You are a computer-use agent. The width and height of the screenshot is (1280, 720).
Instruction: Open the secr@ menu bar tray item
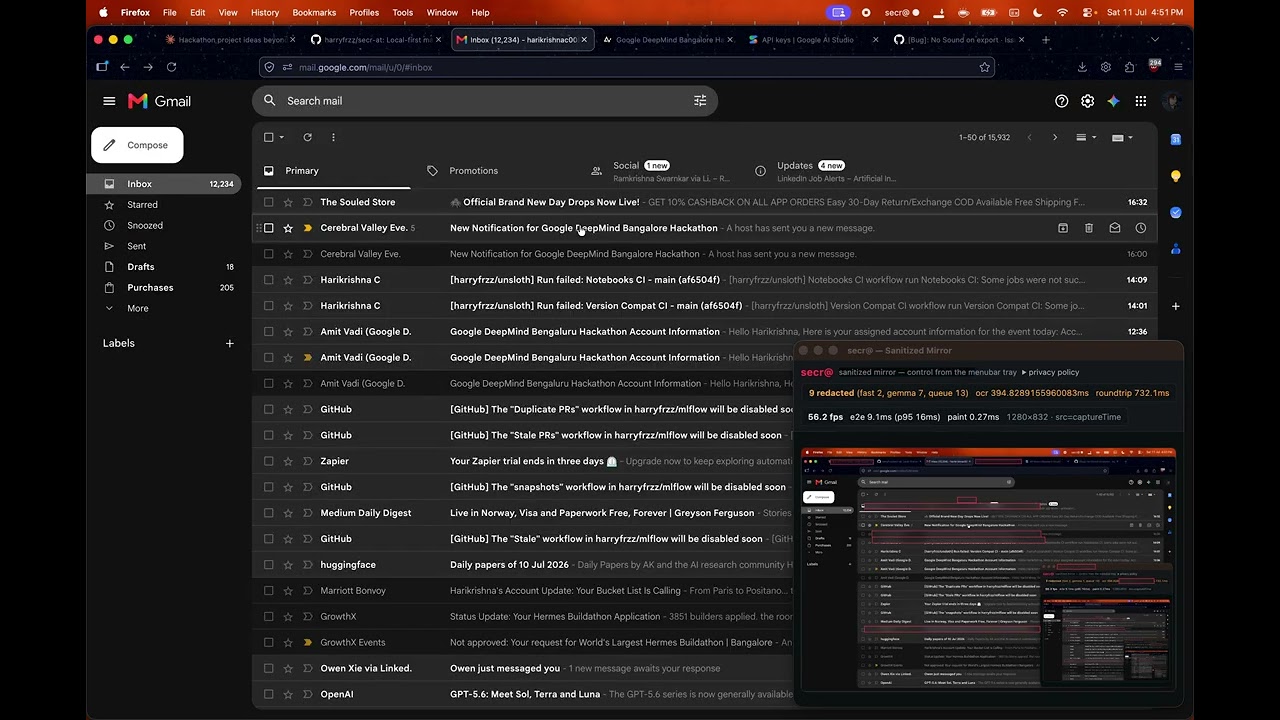tap(902, 12)
